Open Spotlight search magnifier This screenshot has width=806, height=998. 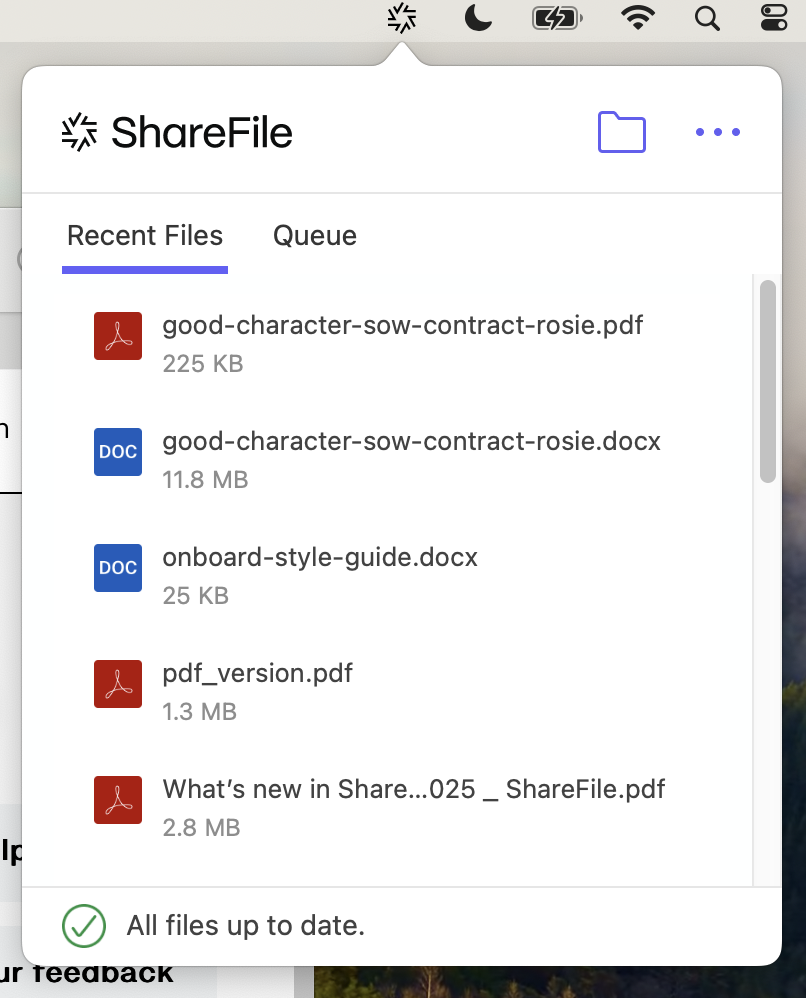click(x=707, y=18)
